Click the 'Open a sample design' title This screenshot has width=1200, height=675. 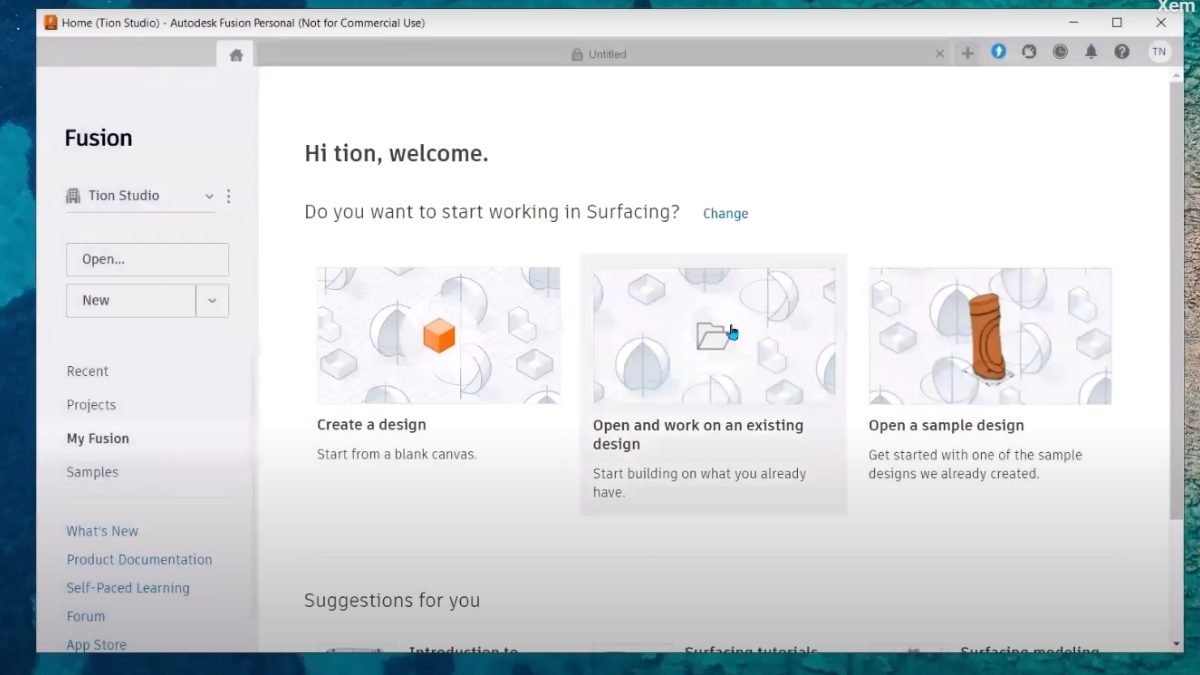[946, 425]
